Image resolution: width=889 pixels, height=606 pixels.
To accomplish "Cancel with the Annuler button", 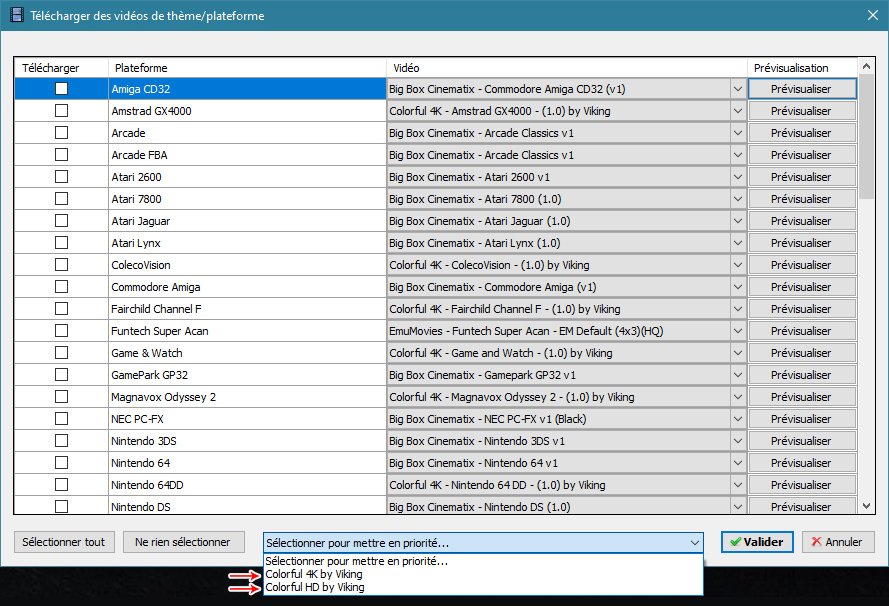I will coord(838,542).
